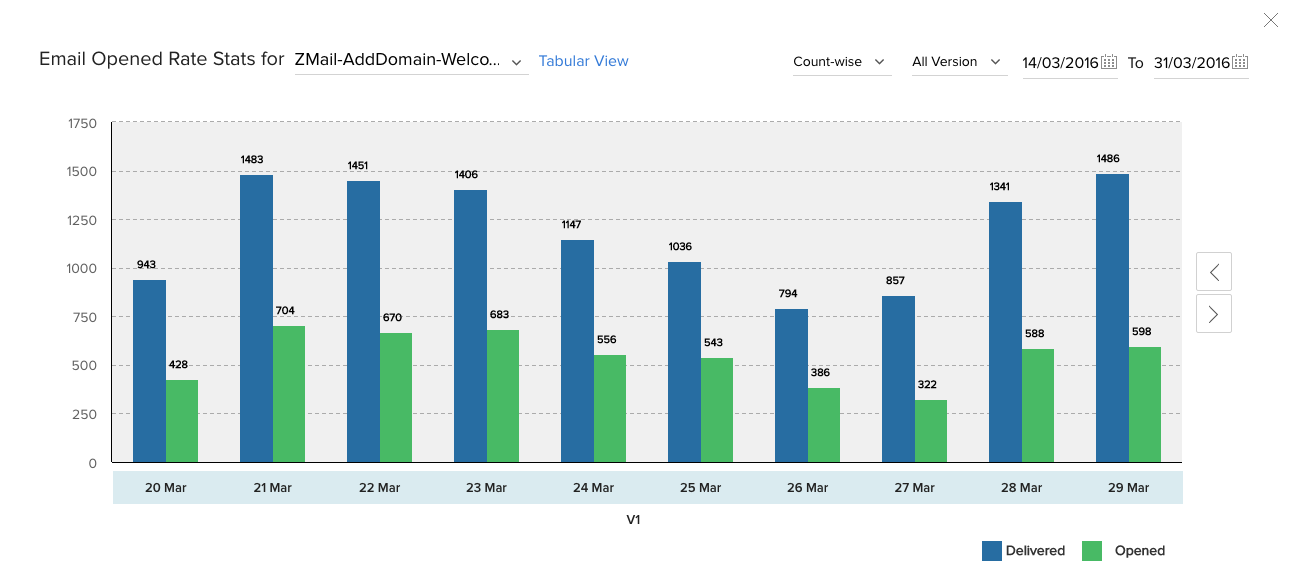Toggle the Opened legend series
Image resolution: width=1290 pixels, height=581 pixels.
1124,551
